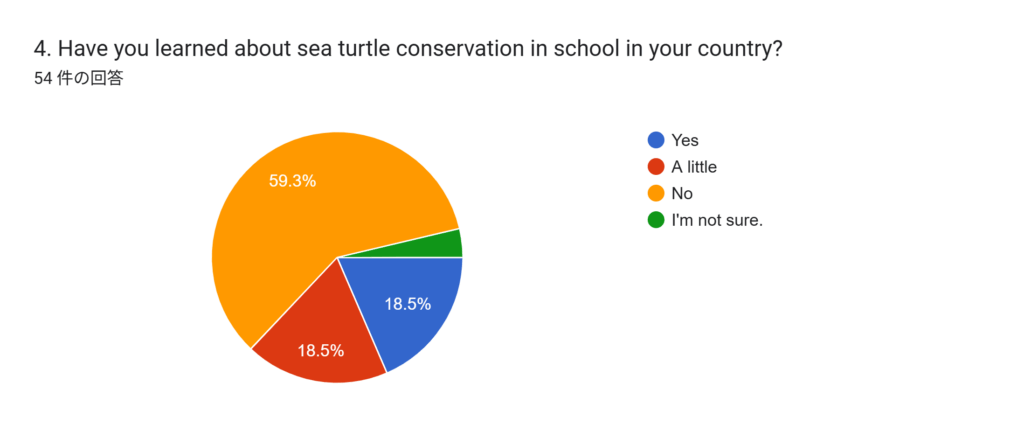
Task: Click the blue Yes legend dot
Action: pos(656,140)
